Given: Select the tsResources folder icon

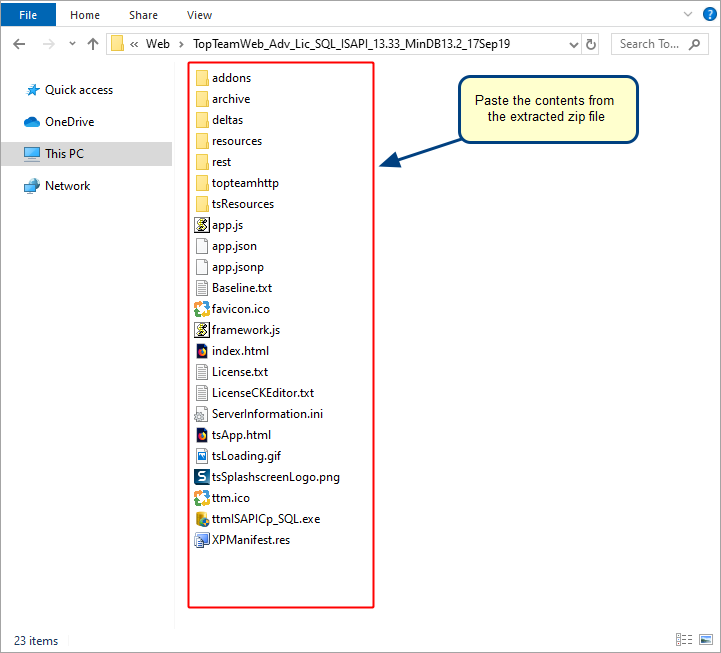Looking at the screenshot, I should click(x=202, y=204).
